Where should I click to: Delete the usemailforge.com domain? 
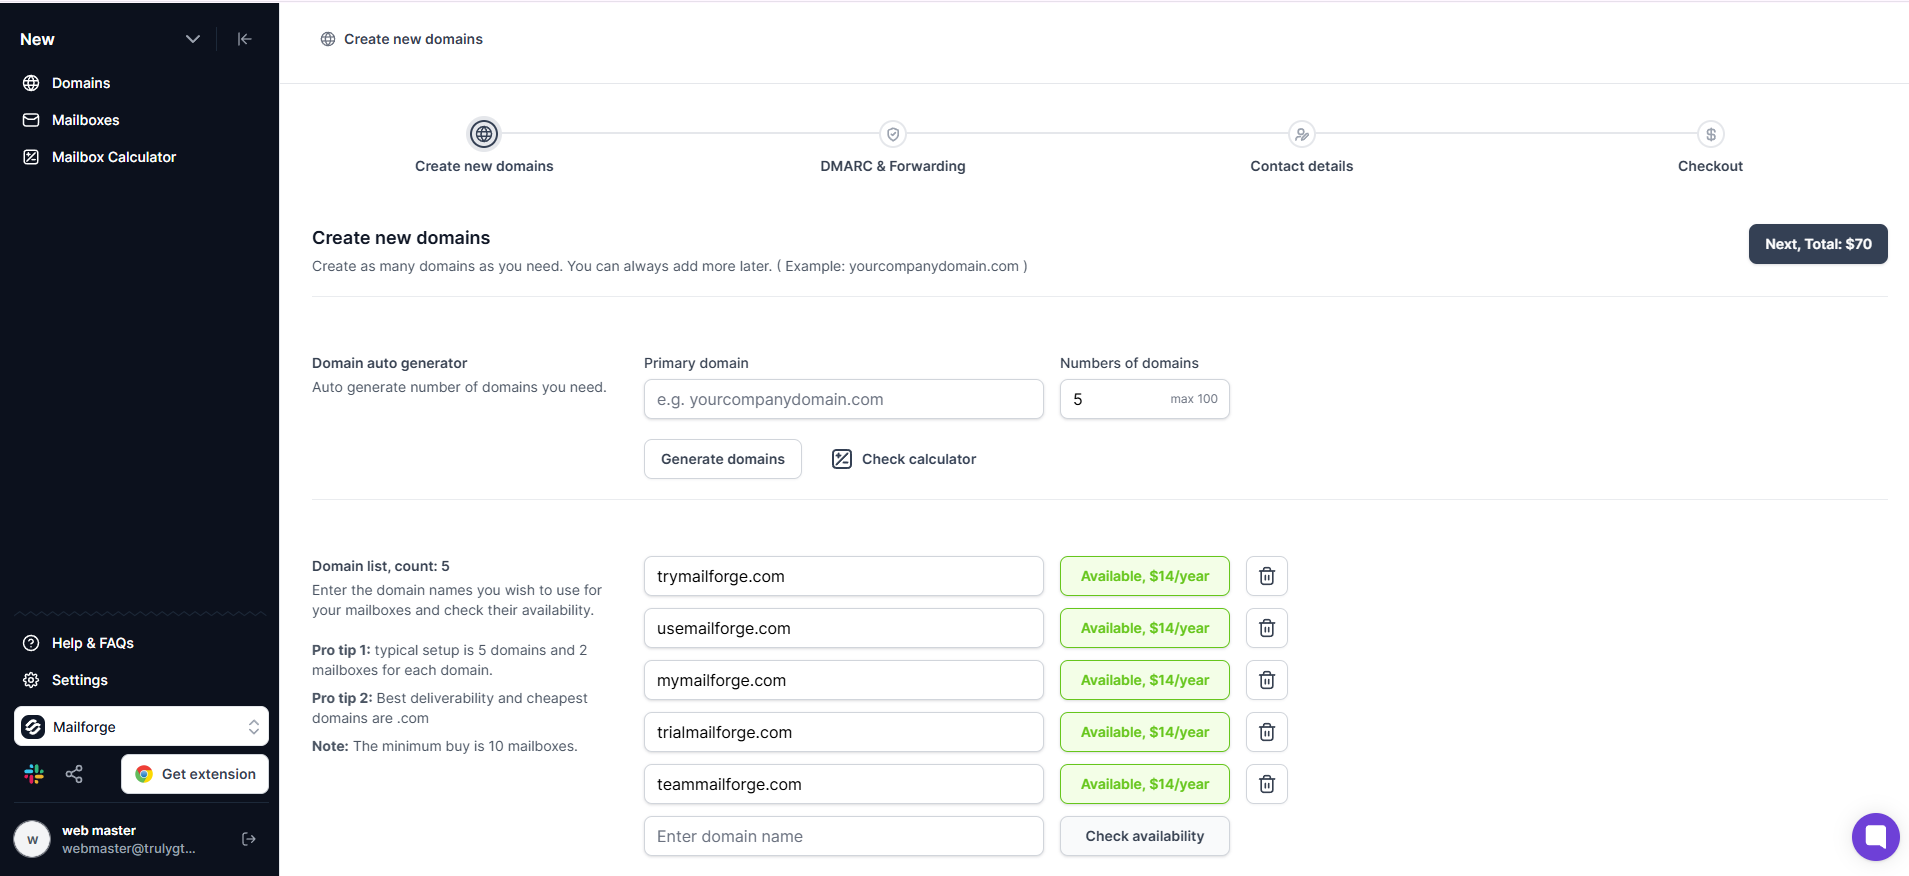click(x=1267, y=628)
